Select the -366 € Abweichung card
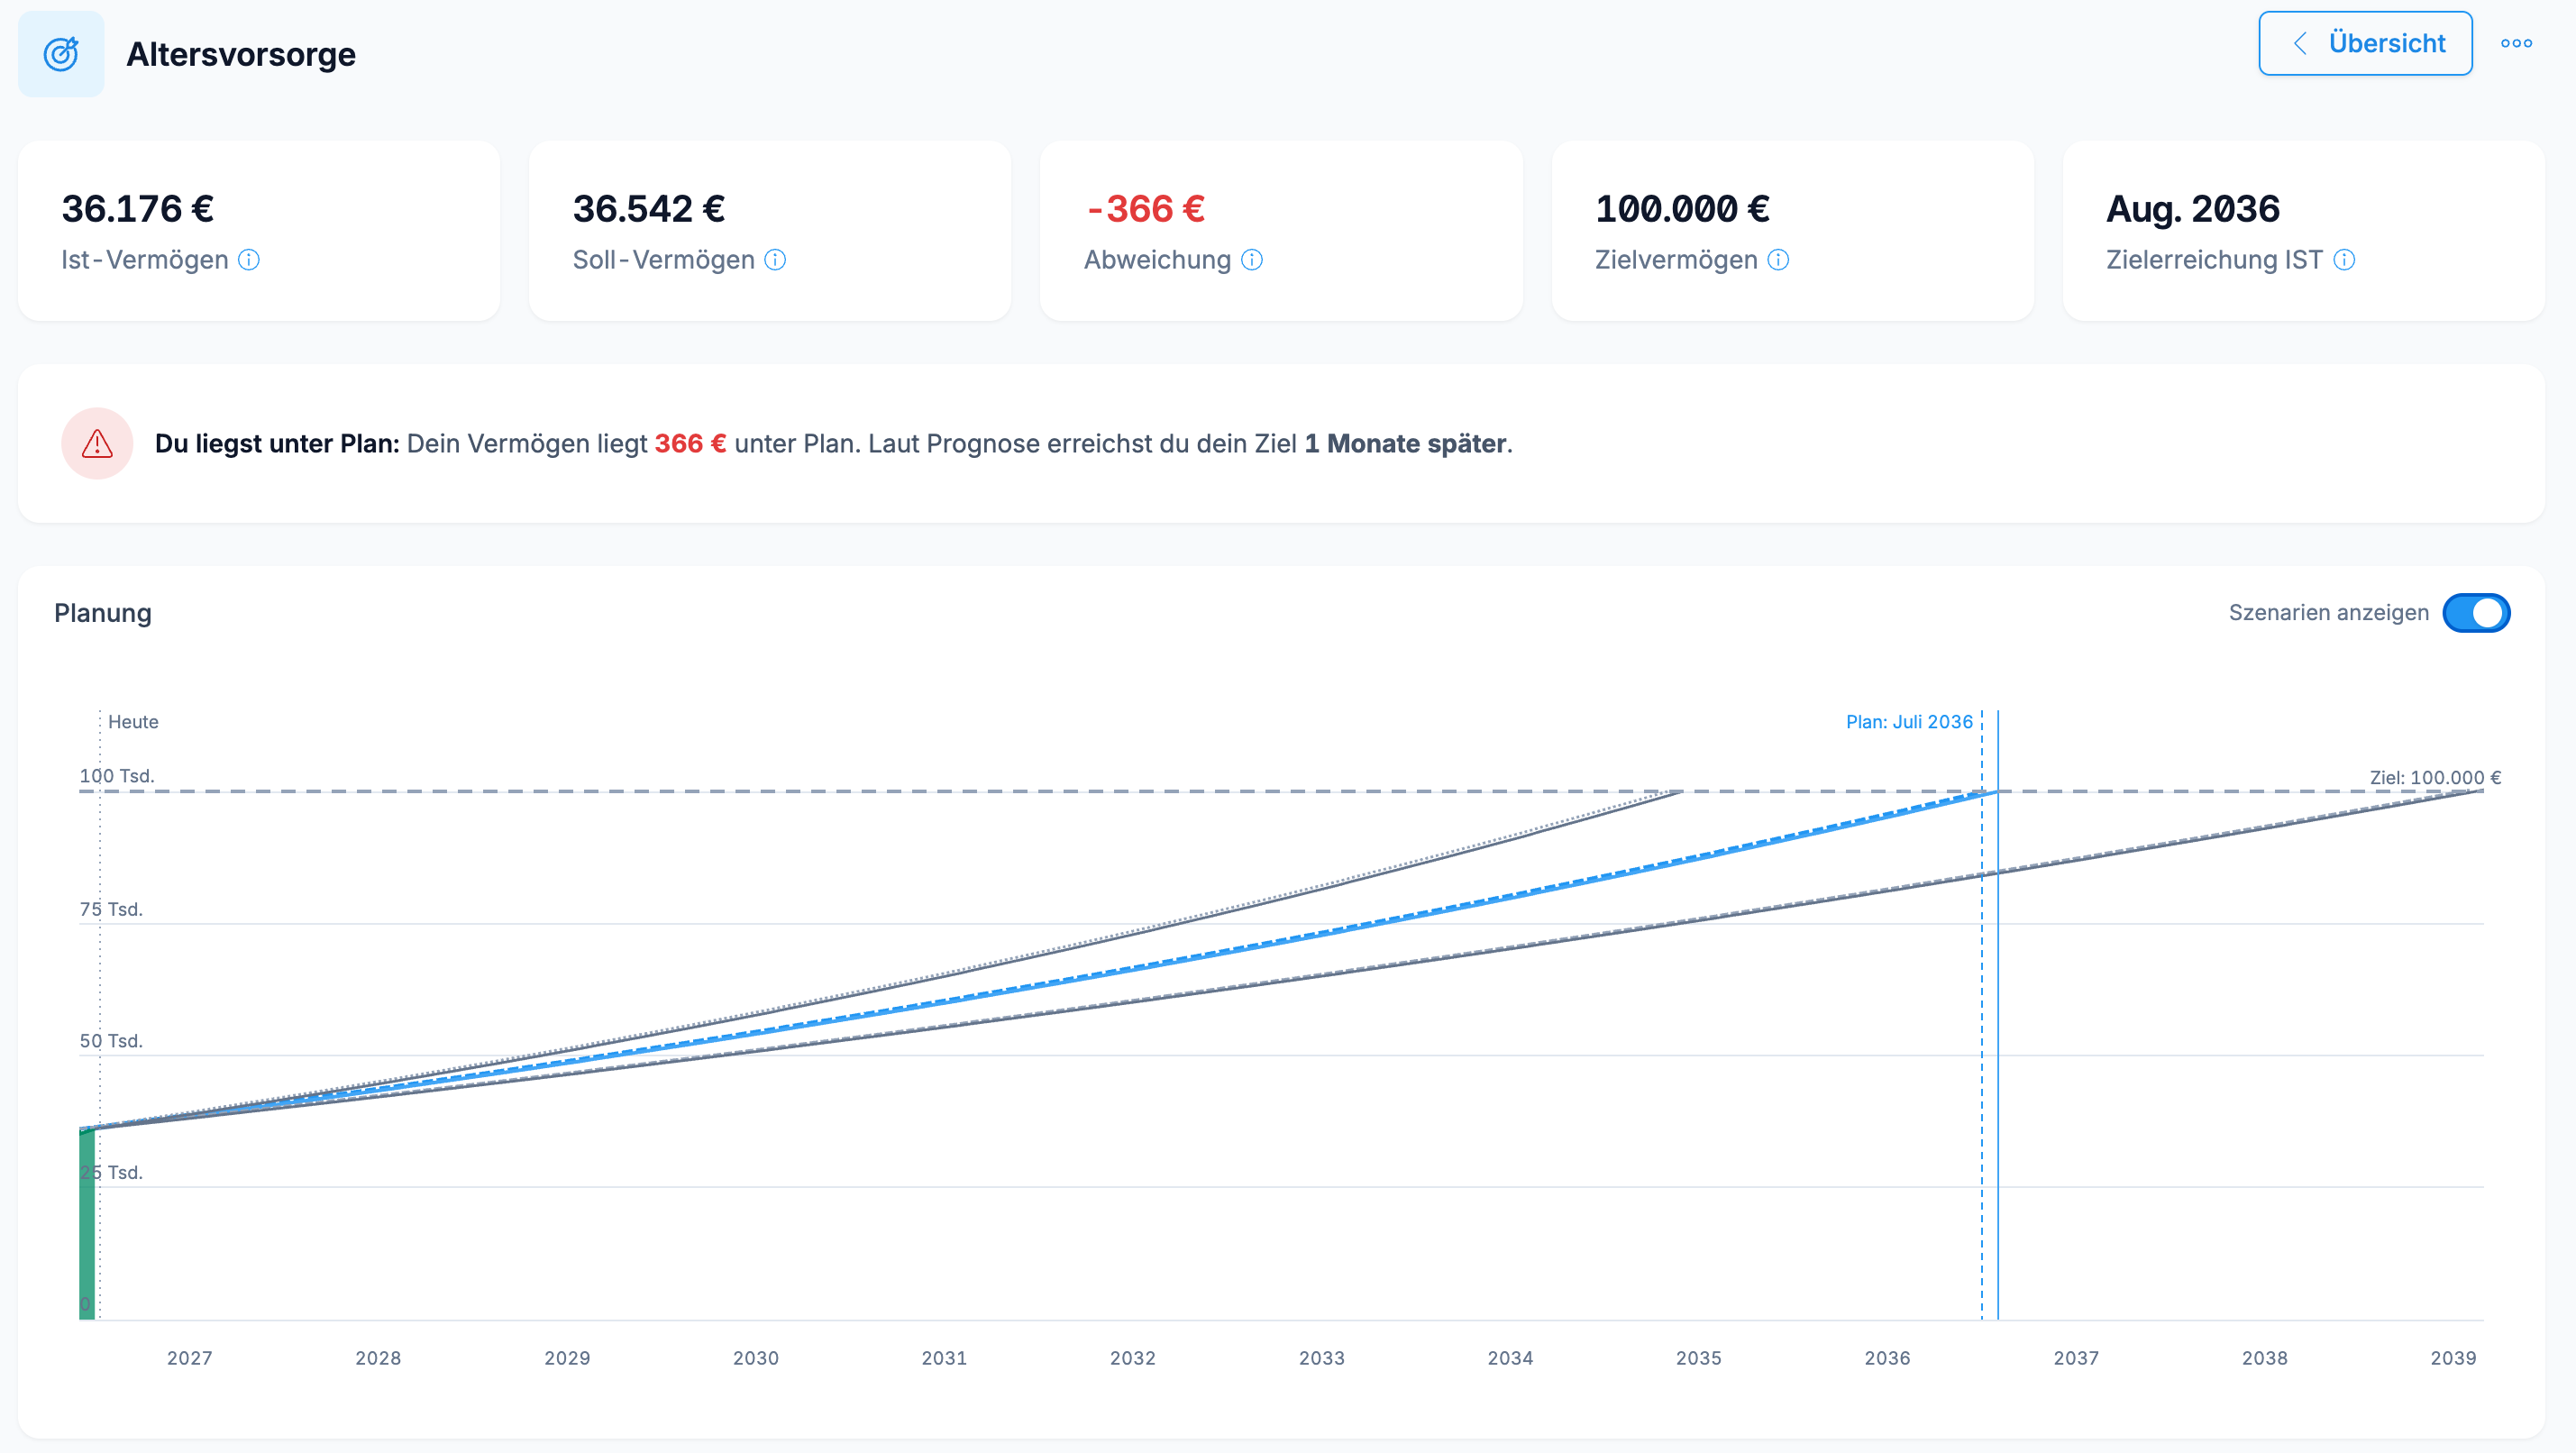 [x=1281, y=231]
